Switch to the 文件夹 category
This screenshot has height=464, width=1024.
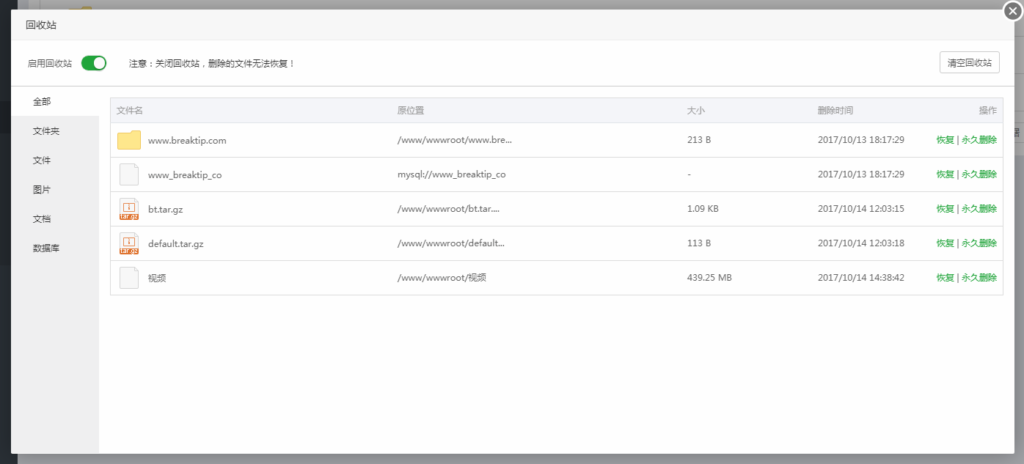point(46,131)
